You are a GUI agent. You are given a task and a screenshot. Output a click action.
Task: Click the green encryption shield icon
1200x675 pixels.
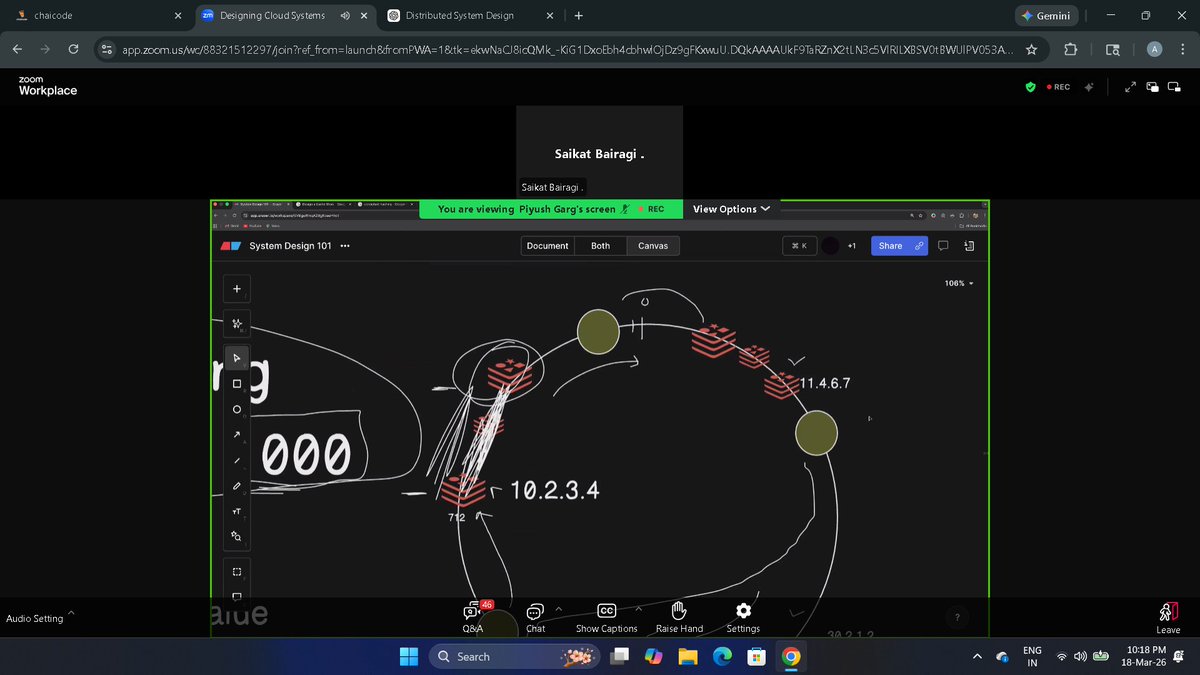1031,87
